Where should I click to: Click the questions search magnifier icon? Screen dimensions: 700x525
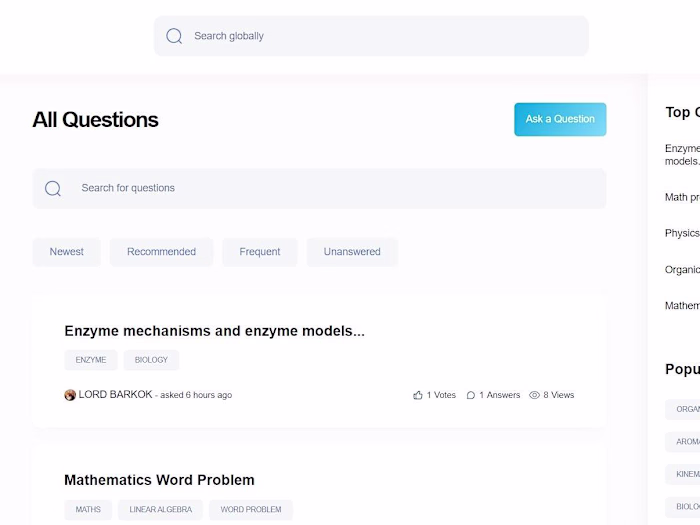click(x=53, y=188)
